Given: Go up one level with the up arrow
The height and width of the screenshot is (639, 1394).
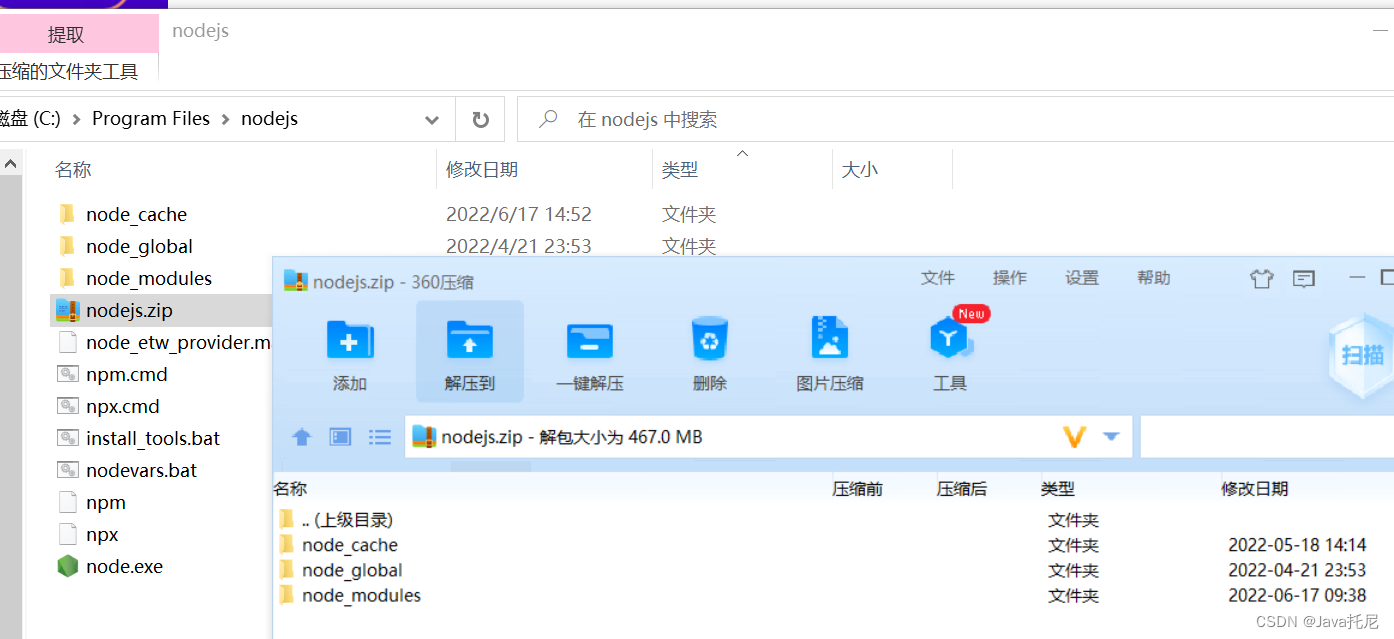Looking at the screenshot, I should 301,437.
